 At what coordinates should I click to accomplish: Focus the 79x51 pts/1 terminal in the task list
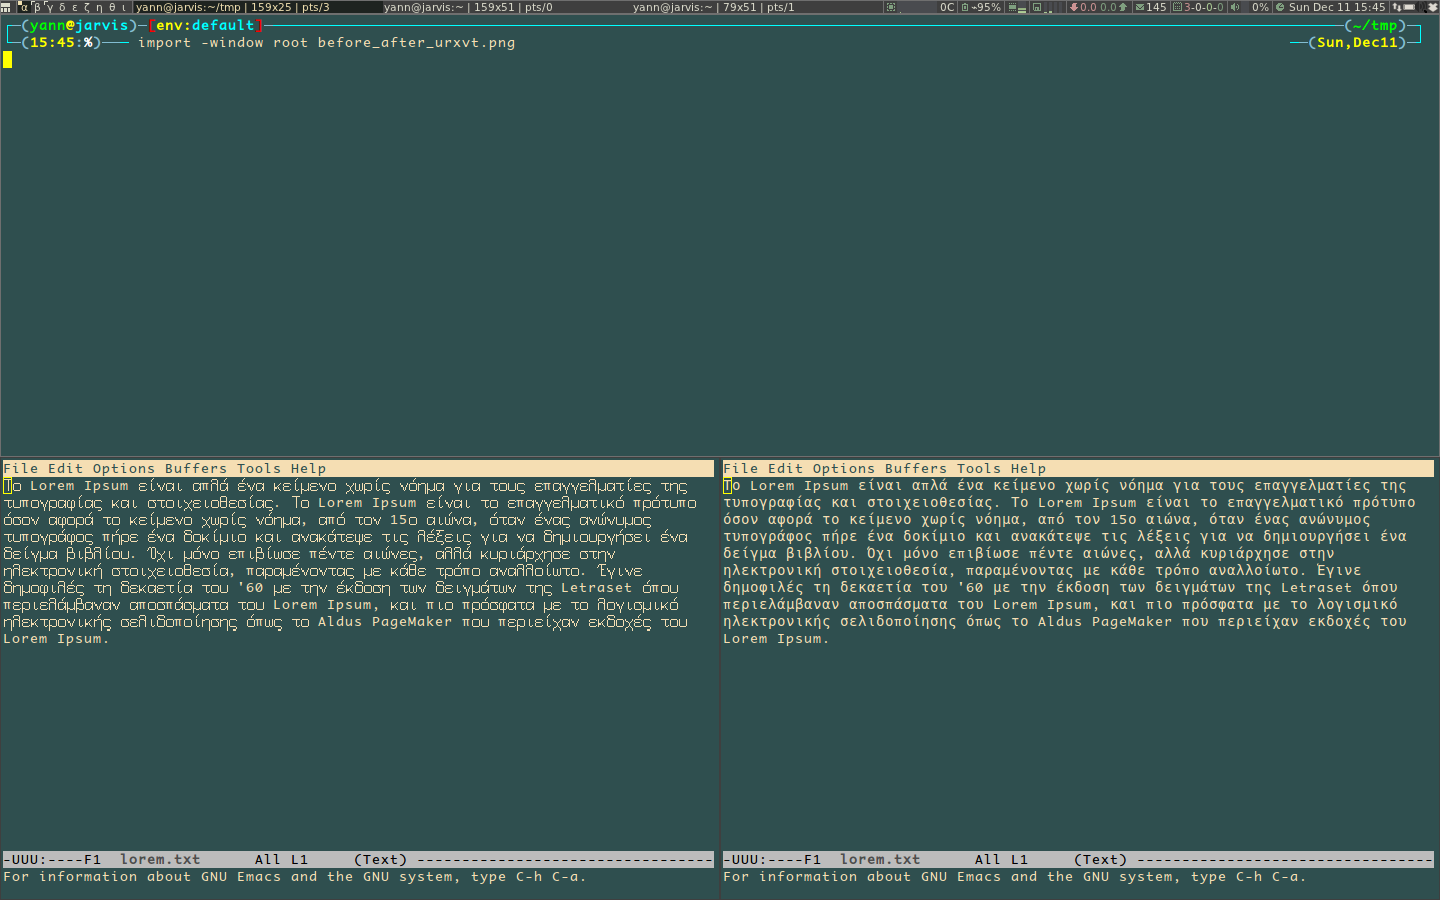click(756, 7)
